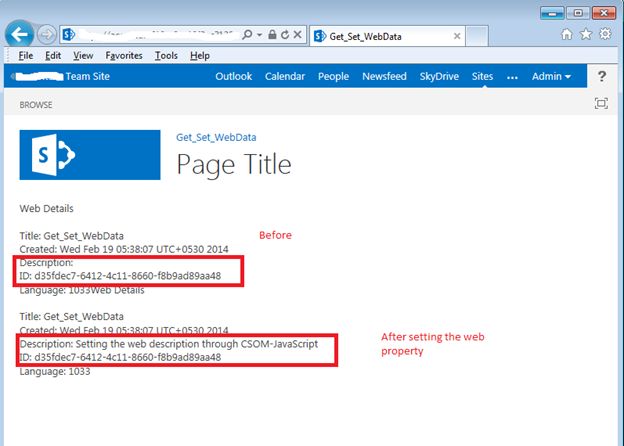
Task: Click the SharePoint site logo image
Action: [90, 155]
